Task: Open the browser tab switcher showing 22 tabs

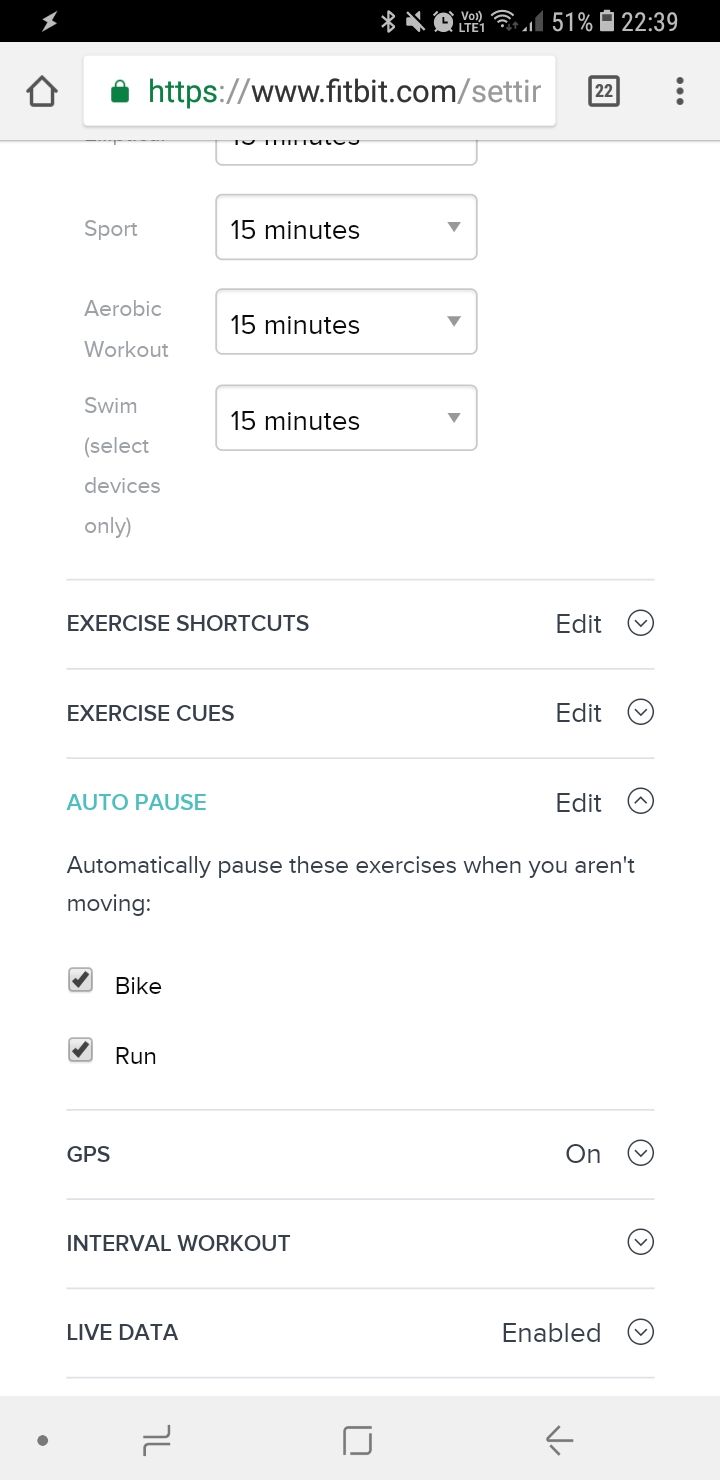Action: (604, 90)
